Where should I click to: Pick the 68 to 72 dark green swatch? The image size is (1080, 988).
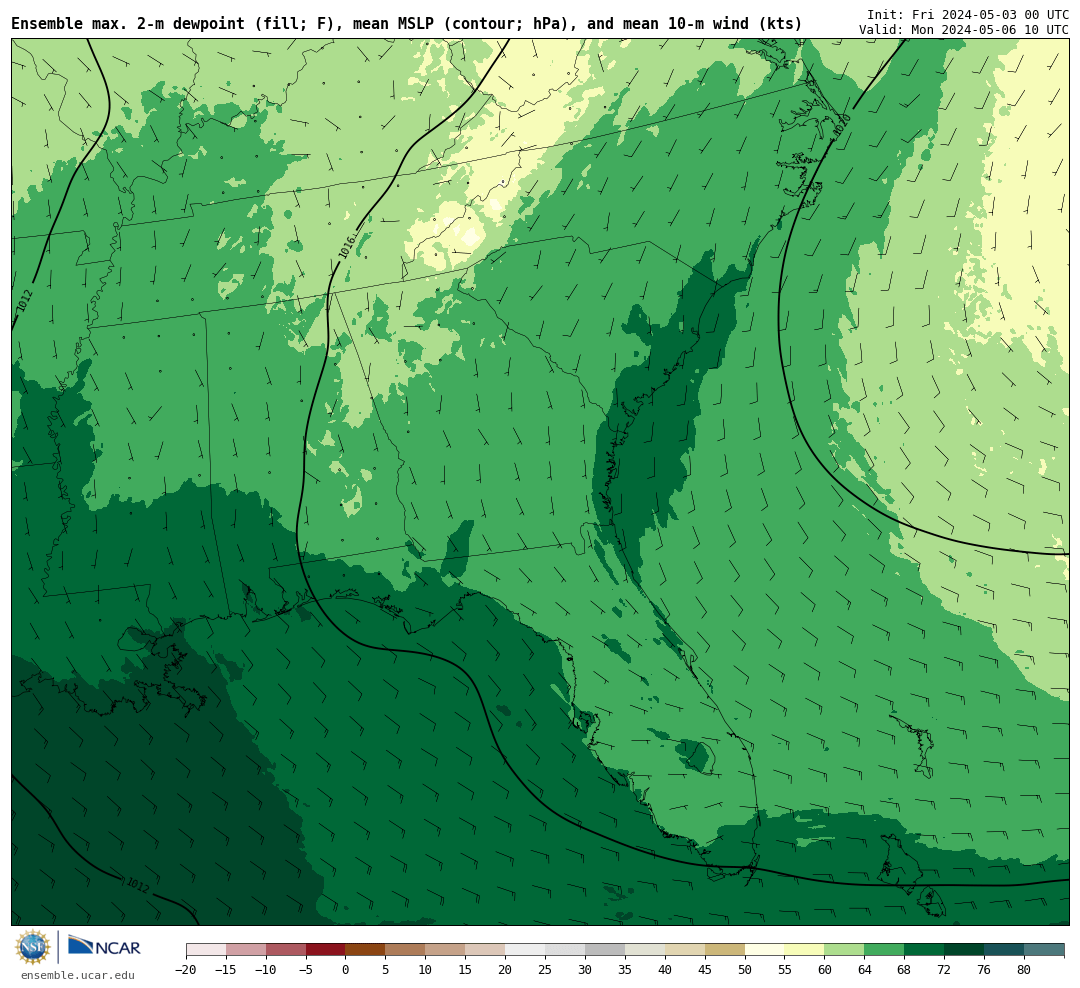coord(925,949)
